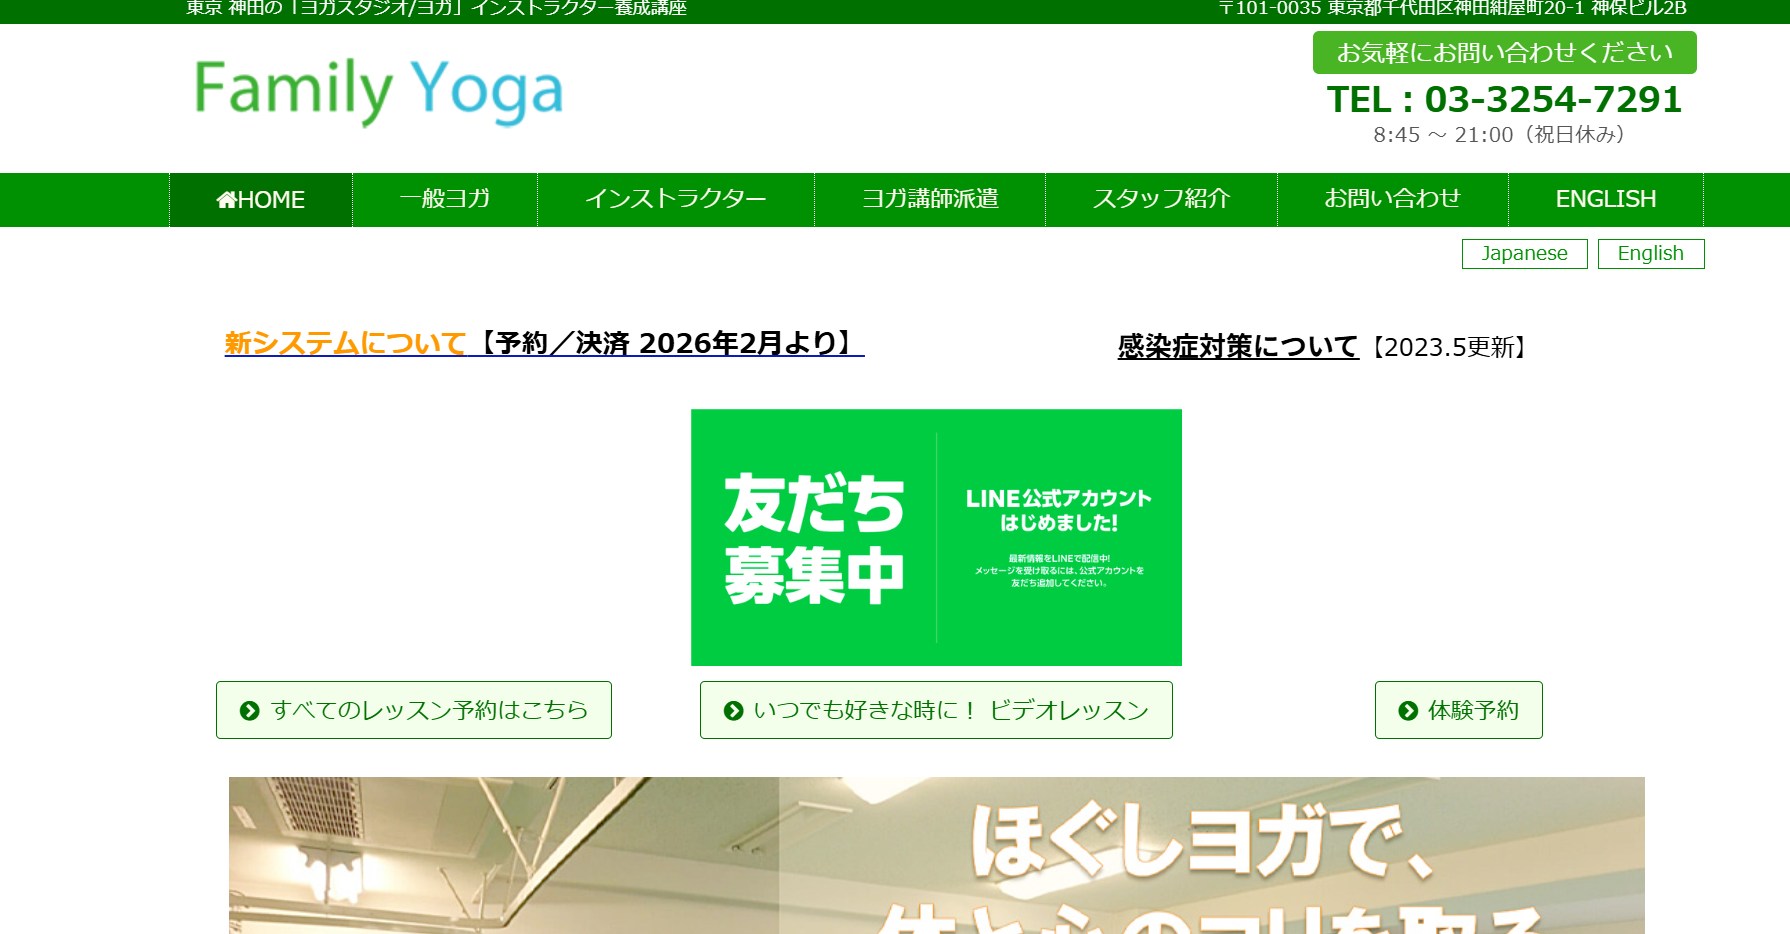Open 感染症対策について link
Viewport: 1790px width, 934px height.
pyautogui.click(x=1237, y=347)
